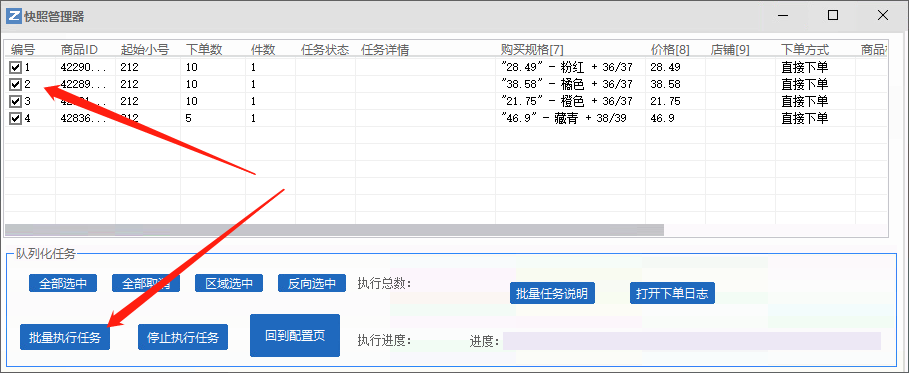Uncheck the checkbox for row 1
Image resolution: width=909 pixels, height=373 pixels.
click(x=15, y=67)
